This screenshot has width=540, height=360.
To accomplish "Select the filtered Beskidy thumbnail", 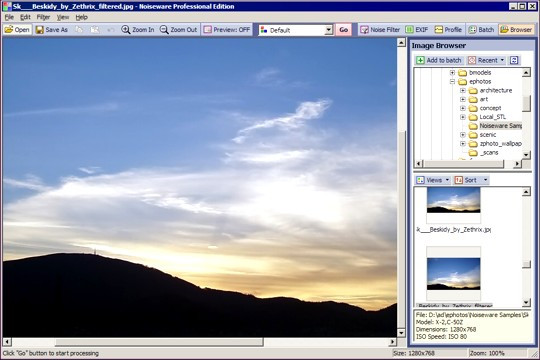I will 453,274.
